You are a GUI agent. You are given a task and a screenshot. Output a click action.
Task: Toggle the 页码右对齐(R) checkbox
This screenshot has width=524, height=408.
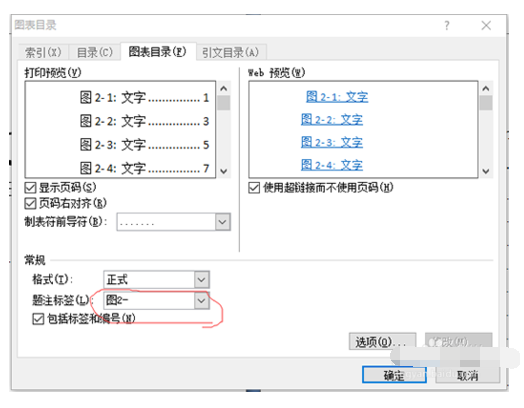coord(30,203)
